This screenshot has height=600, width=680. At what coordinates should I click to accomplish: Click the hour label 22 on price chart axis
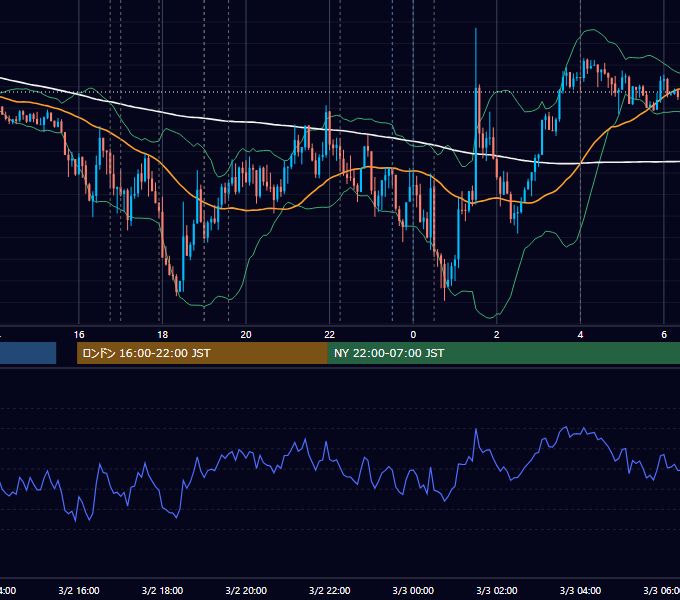tap(330, 335)
